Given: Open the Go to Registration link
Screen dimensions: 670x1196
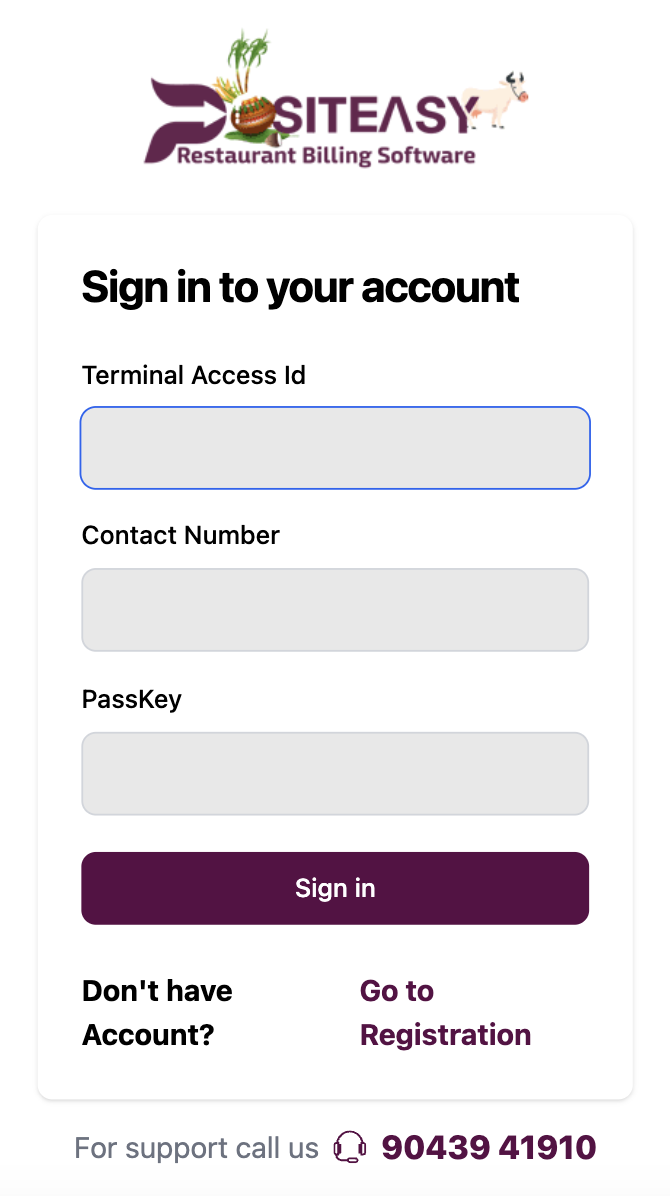Looking at the screenshot, I should pos(445,1012).
